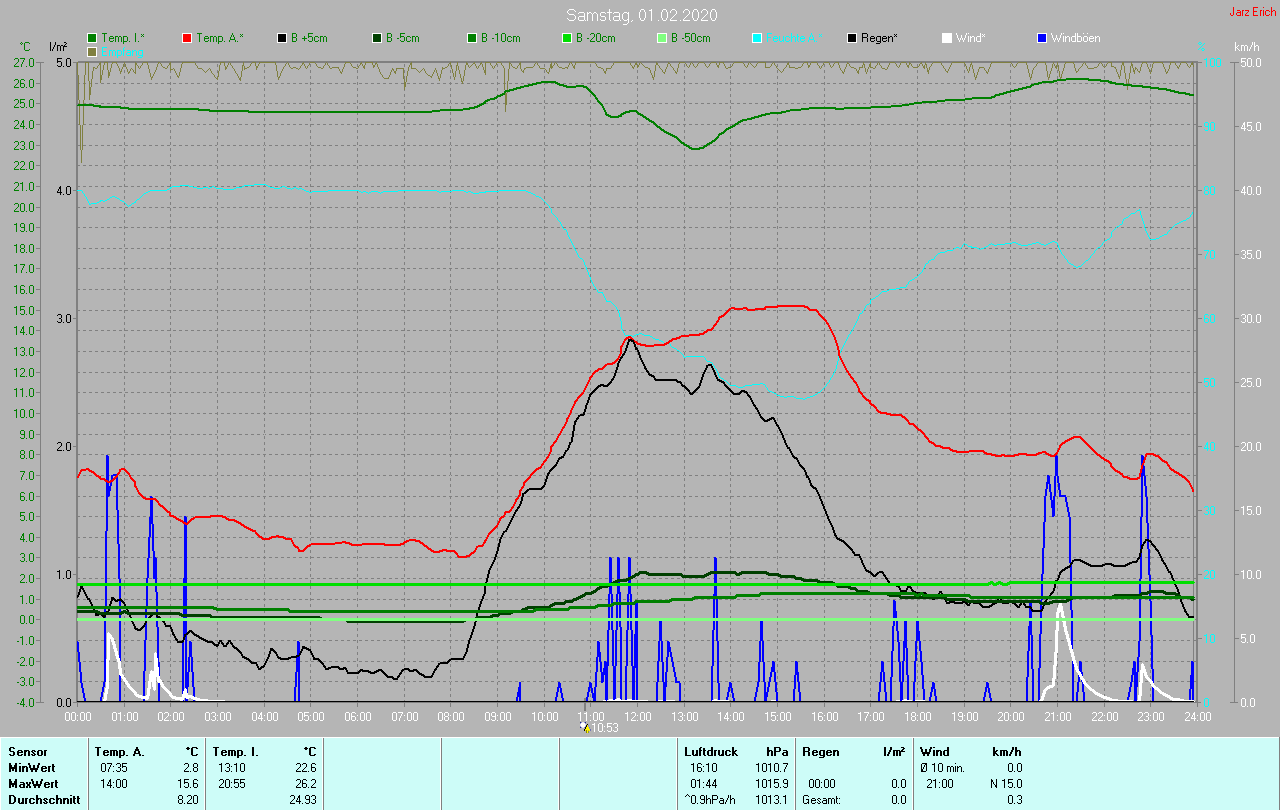The image size is (1280, 810).
Task: Click the Samstag, 01.02.2020 date title
Action: pyautogui.click(x=641, y=15)
